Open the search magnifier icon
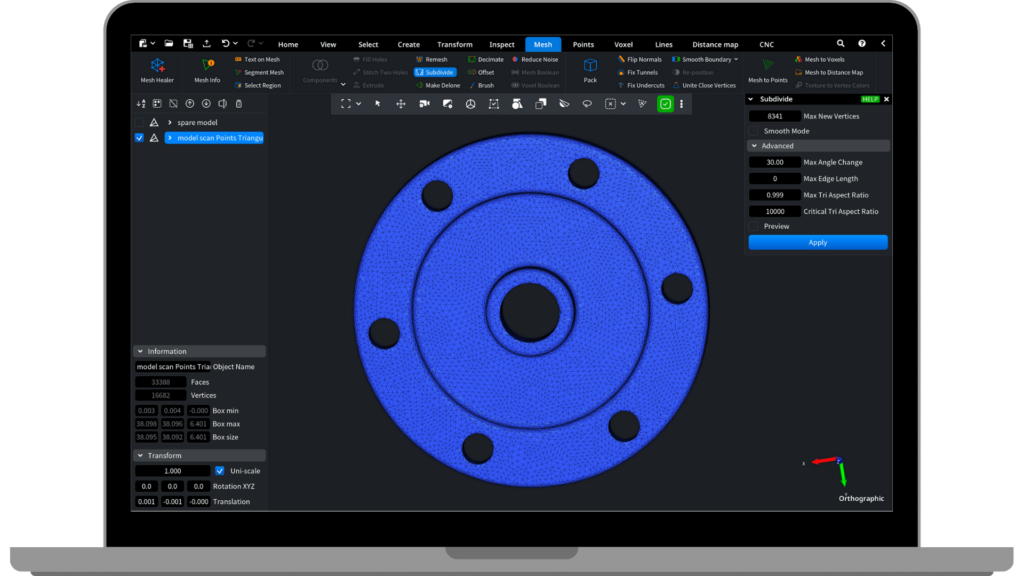This screenshot has width=1024, height=576. 840,44
